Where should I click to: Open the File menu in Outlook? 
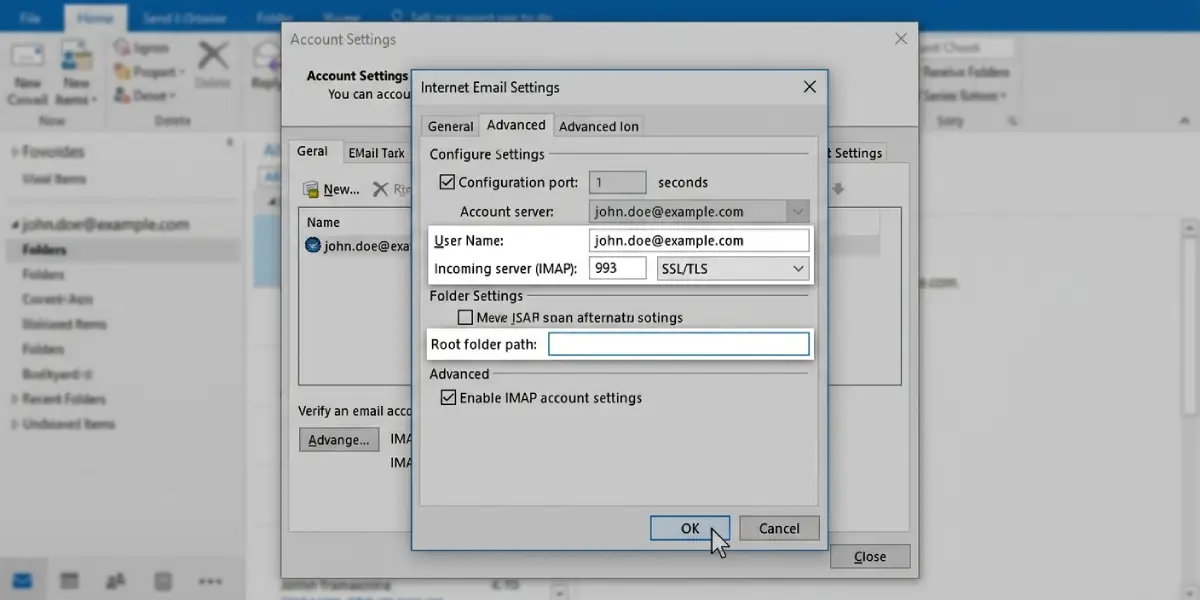click(28, 16)
